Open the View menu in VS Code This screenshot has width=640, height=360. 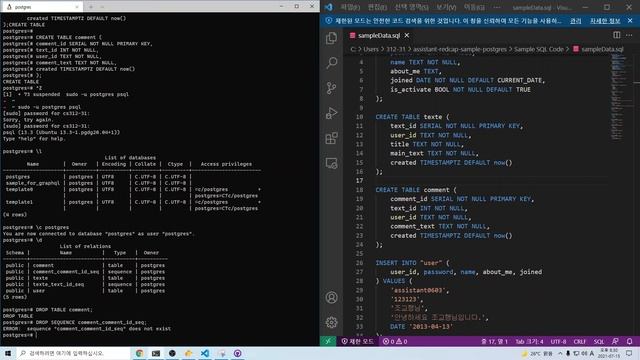(x=446, y=7)
